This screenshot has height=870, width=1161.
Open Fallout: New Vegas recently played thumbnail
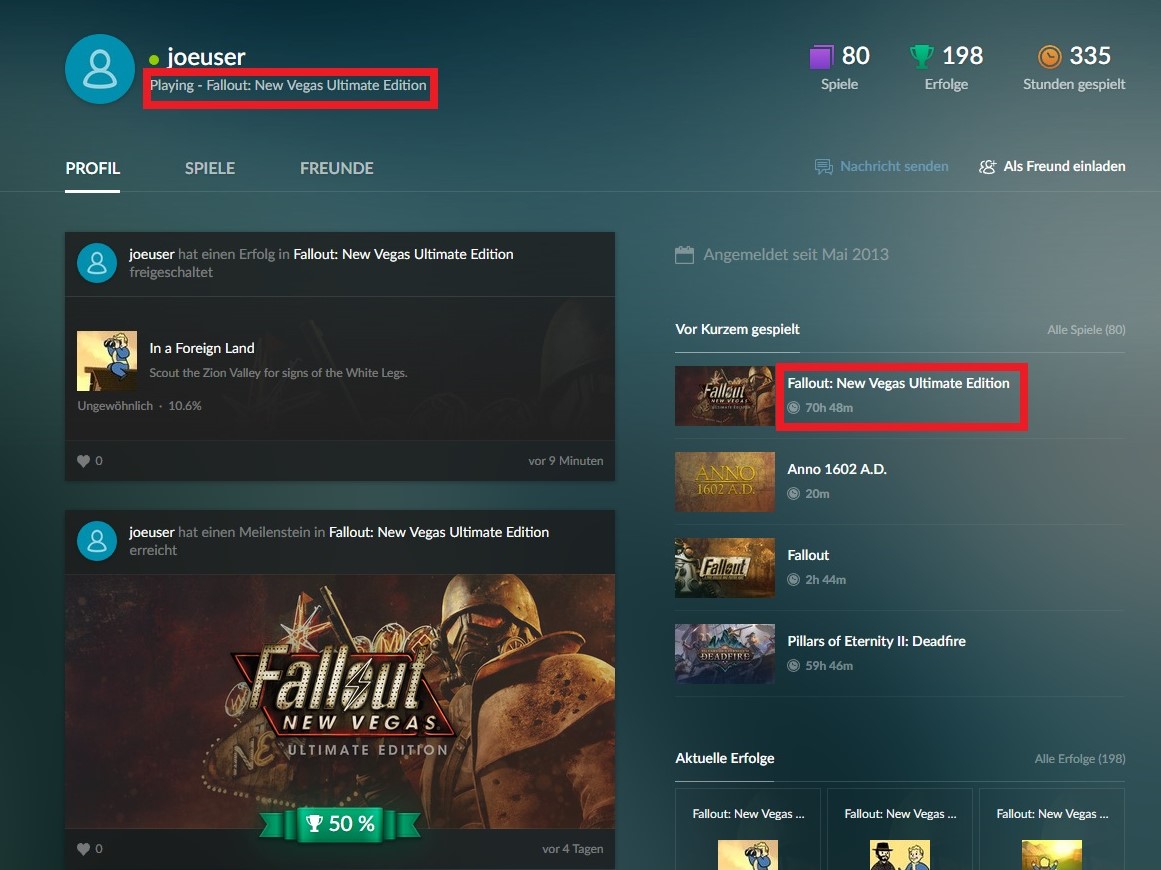[x=725, y=395]
